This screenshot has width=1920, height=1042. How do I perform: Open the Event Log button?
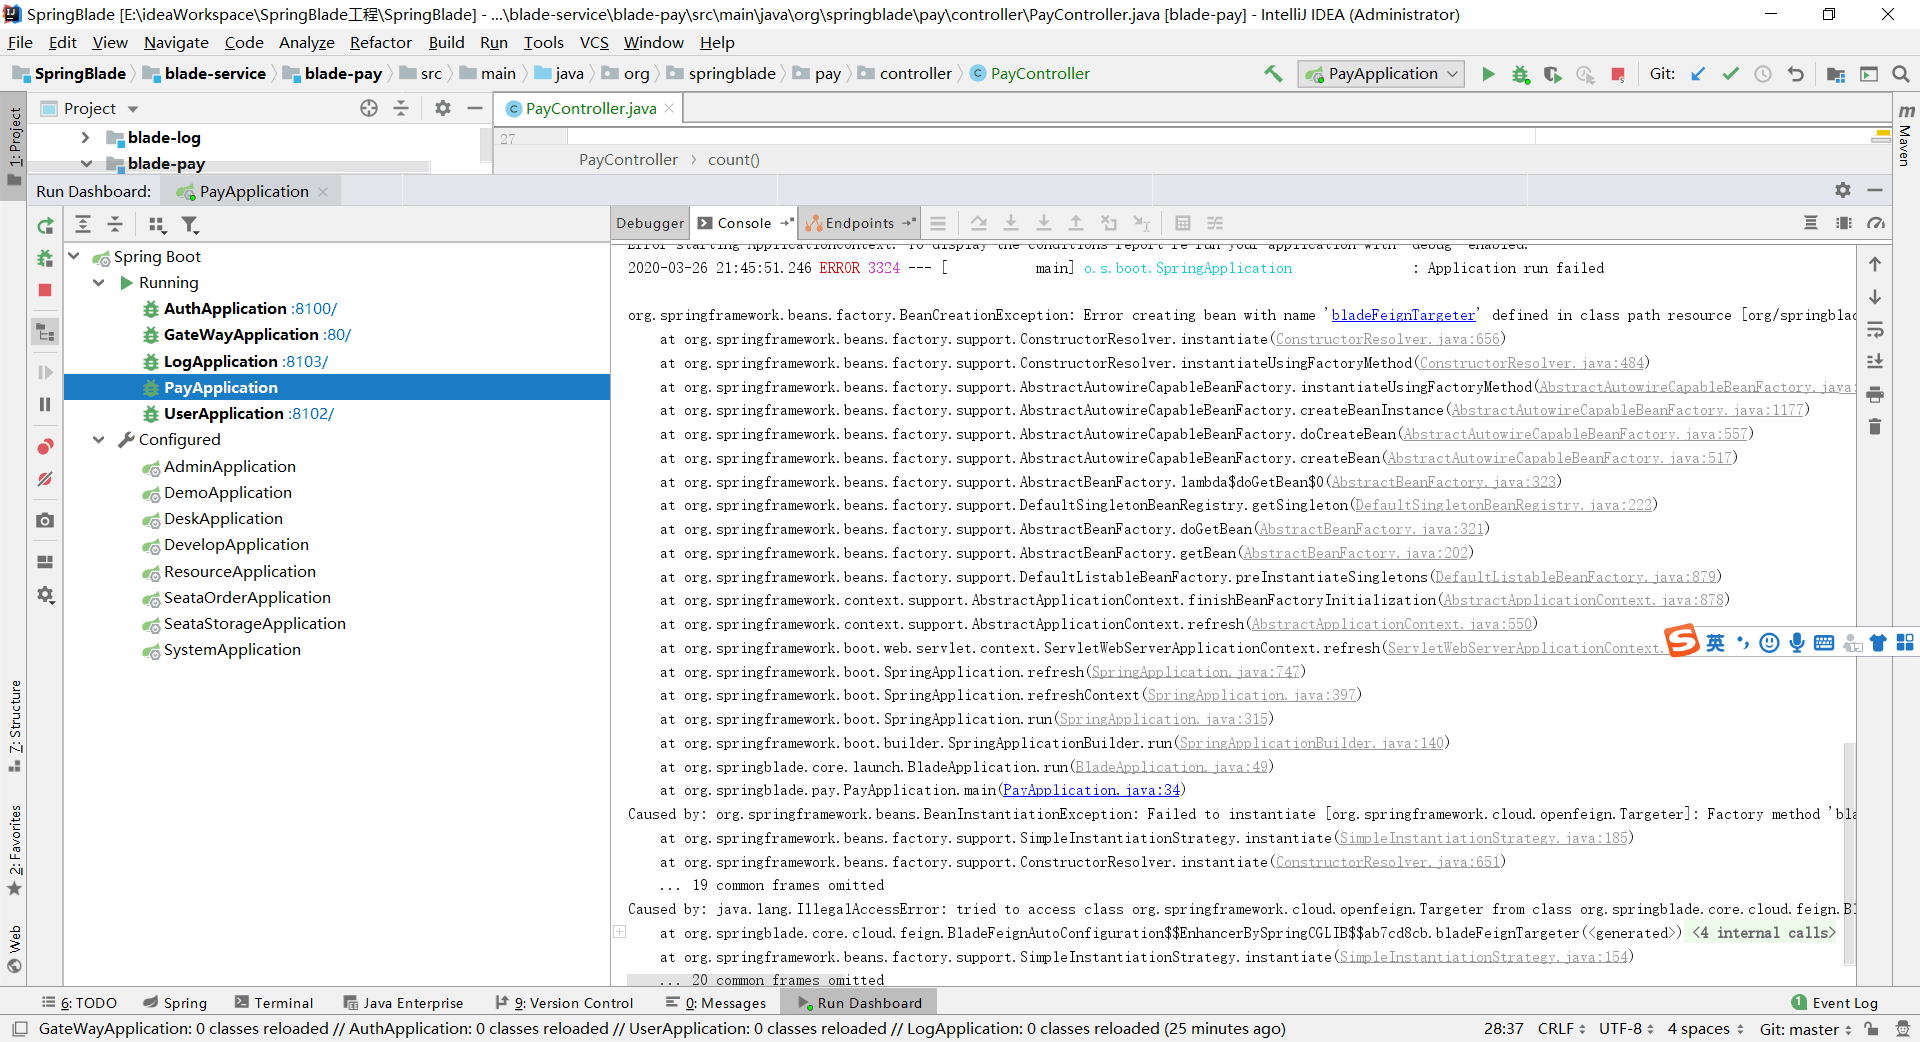pos(1835,1003)
